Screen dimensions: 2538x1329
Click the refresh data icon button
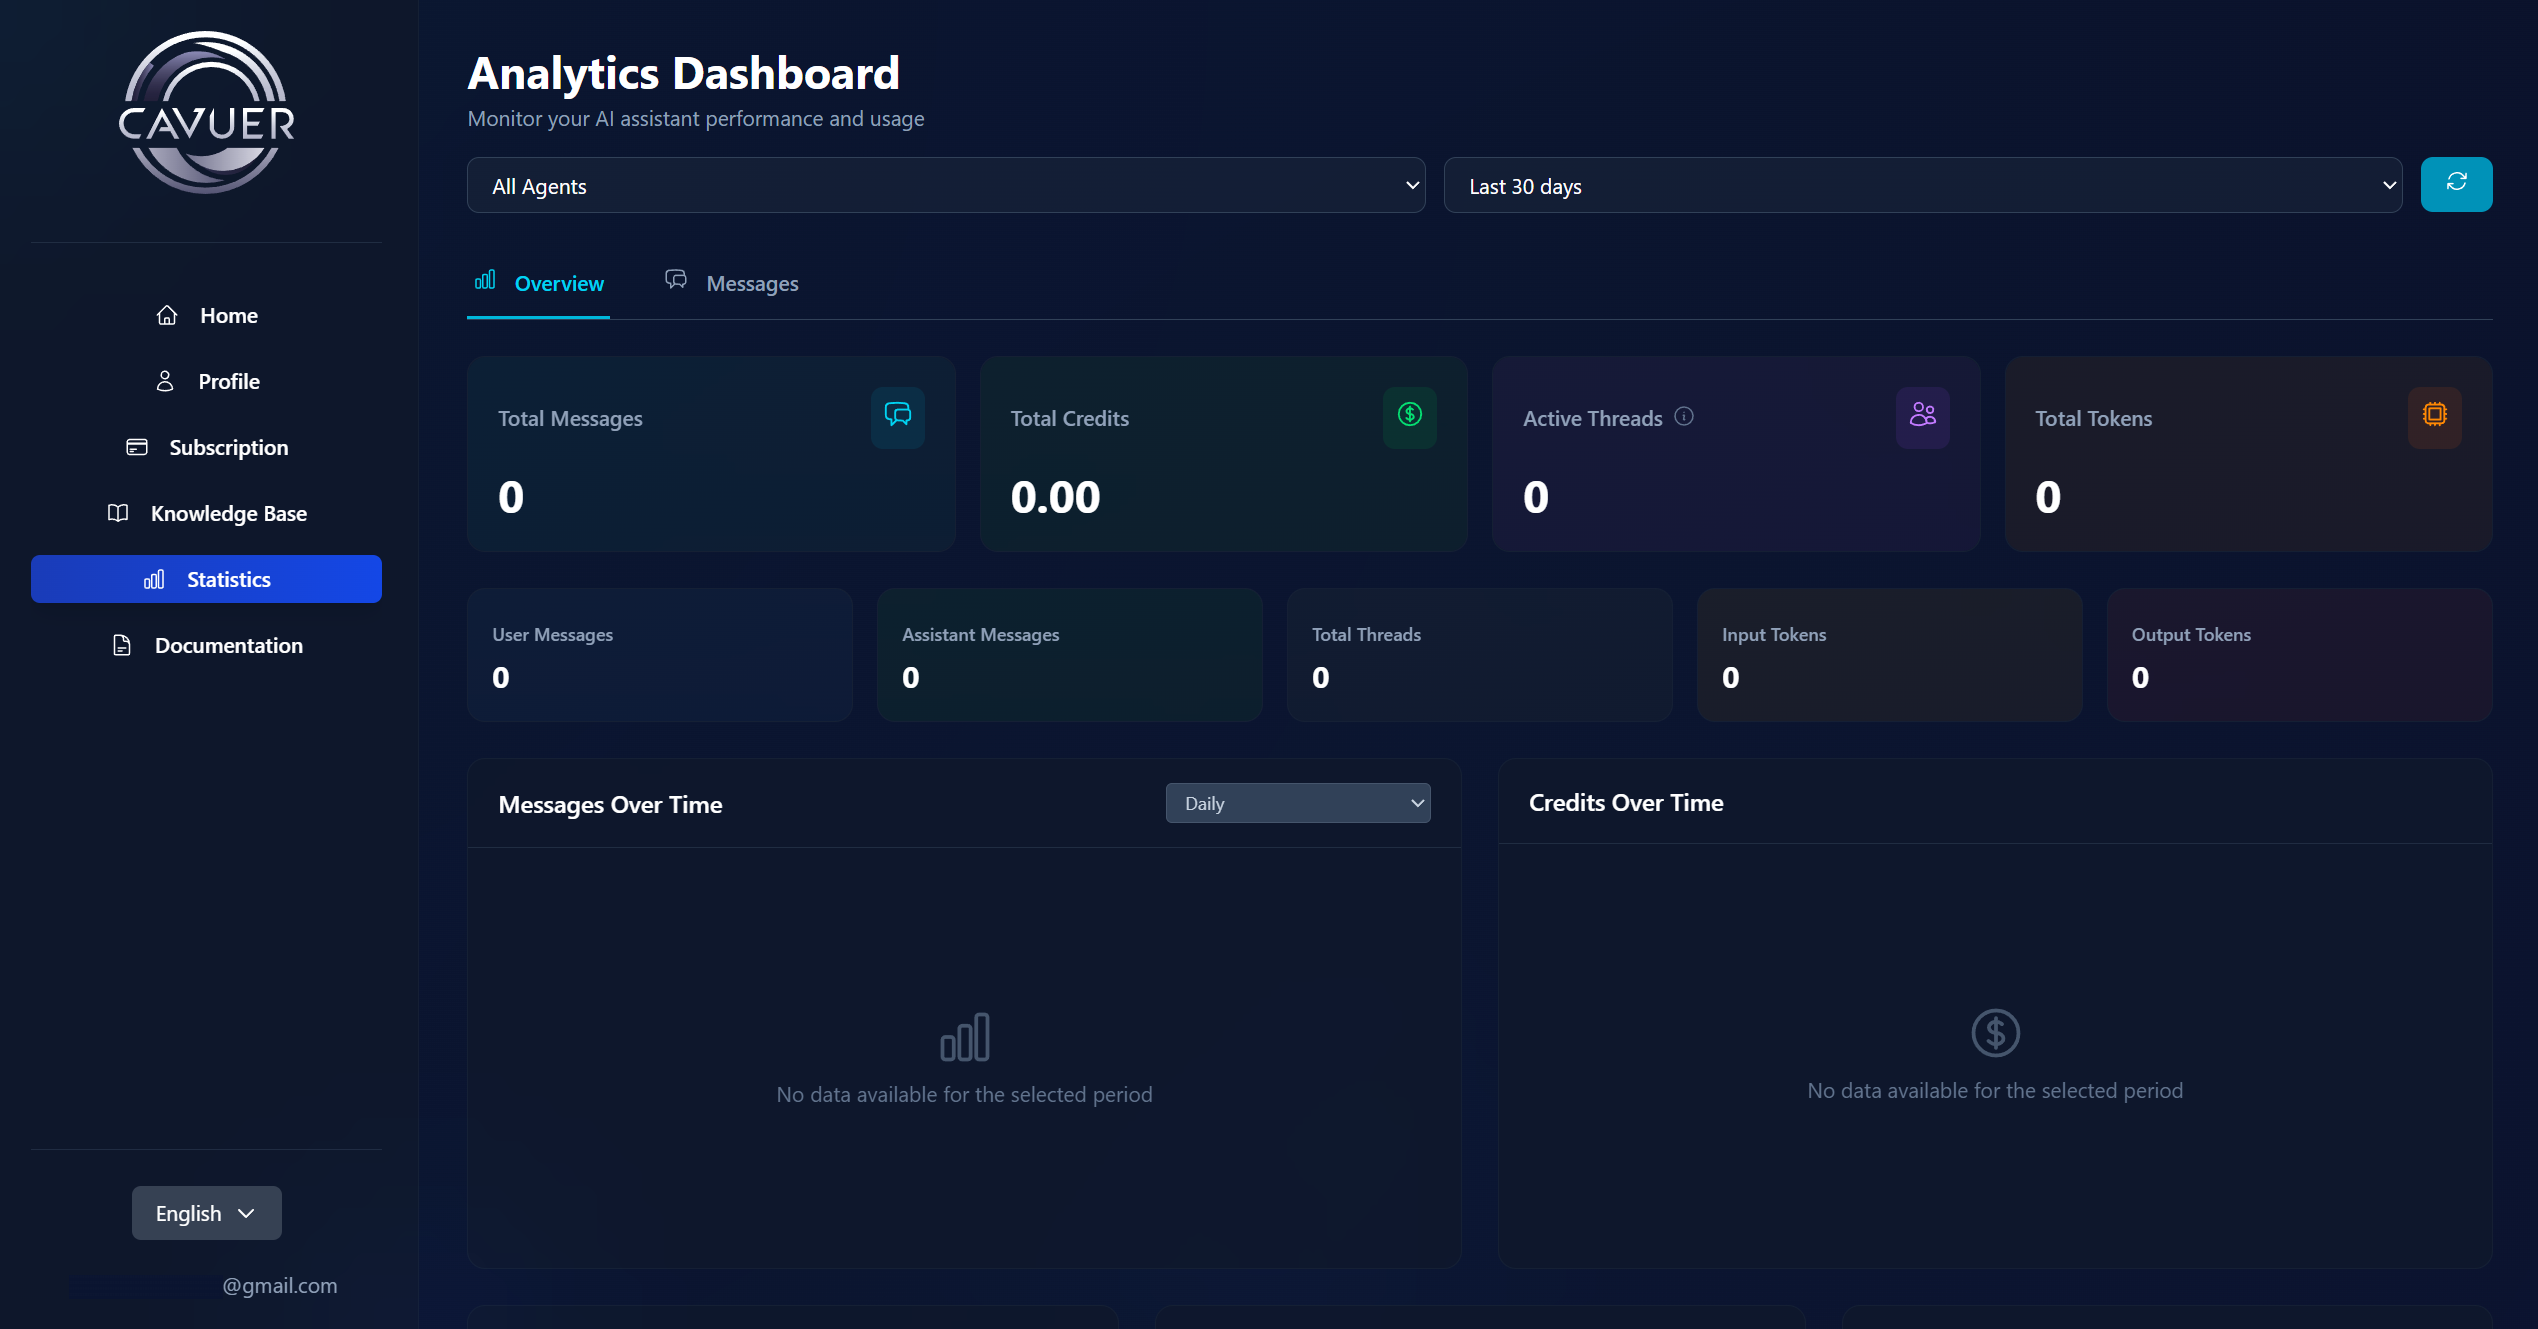[x=2455, y=184]
